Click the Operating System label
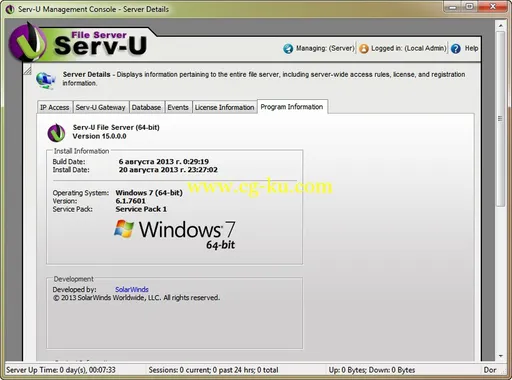The height and width of the screenshot is (380, 512). pos(81,193)
